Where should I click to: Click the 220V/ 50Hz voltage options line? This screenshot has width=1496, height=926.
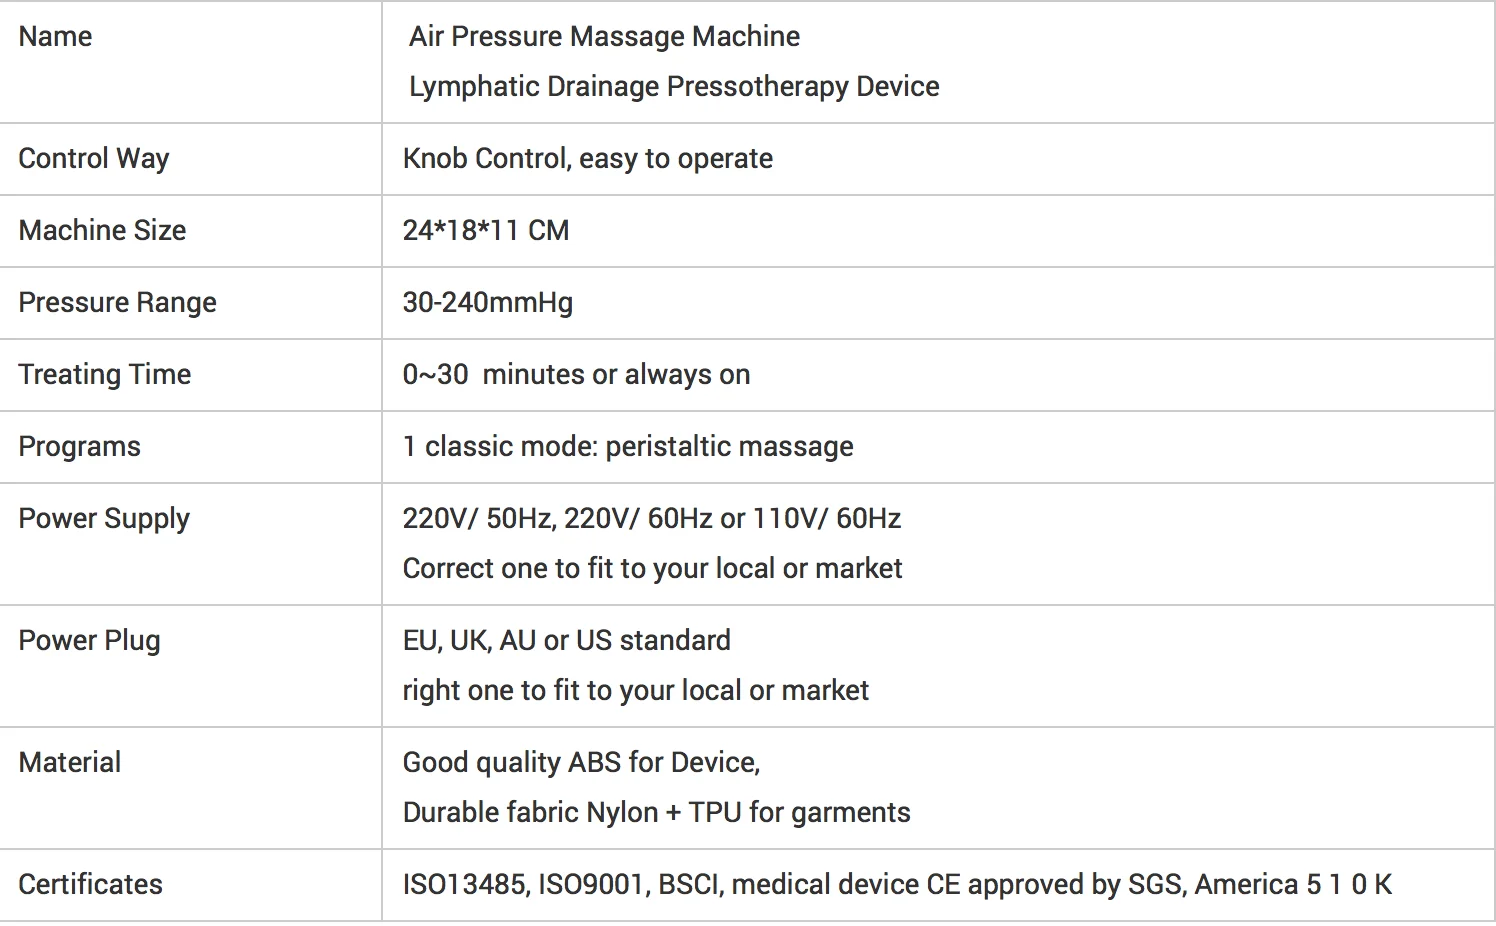pyautogui.click(x=651, y=519)
